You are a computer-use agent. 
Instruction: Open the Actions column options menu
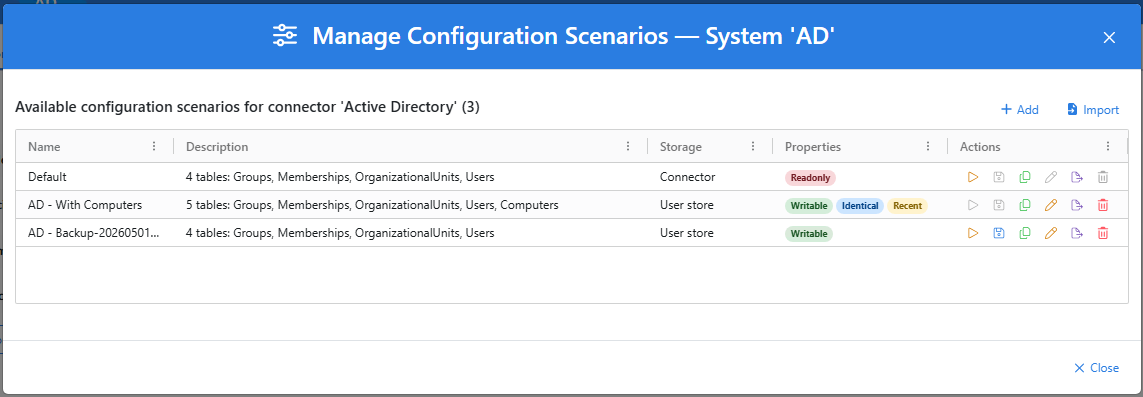click(x=1108, y=146)
